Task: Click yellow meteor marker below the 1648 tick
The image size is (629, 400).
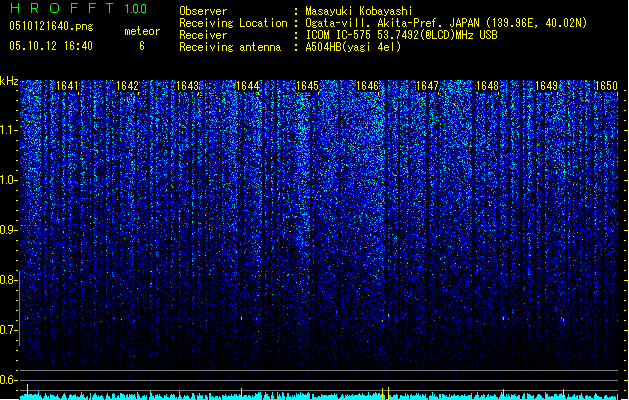Action: 503,393
